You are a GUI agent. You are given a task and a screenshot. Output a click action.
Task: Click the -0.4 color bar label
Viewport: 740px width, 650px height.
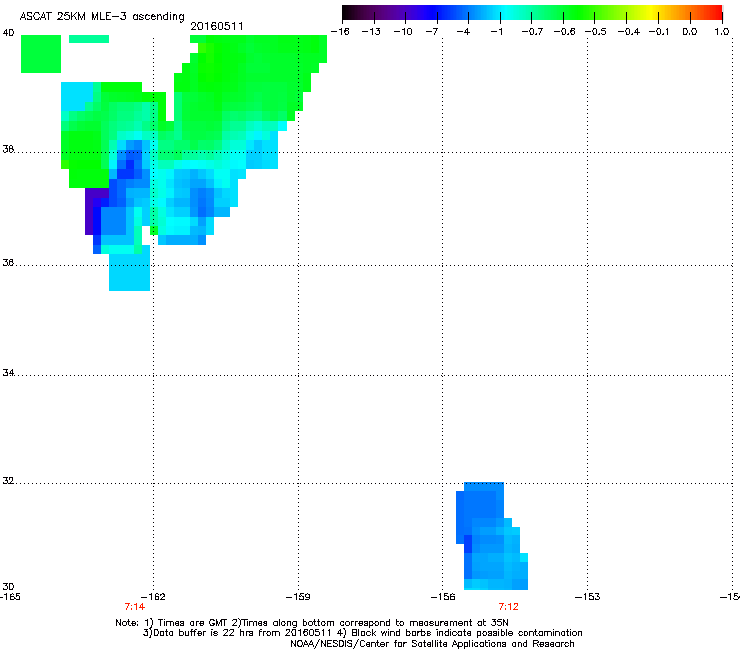[629, 32]
